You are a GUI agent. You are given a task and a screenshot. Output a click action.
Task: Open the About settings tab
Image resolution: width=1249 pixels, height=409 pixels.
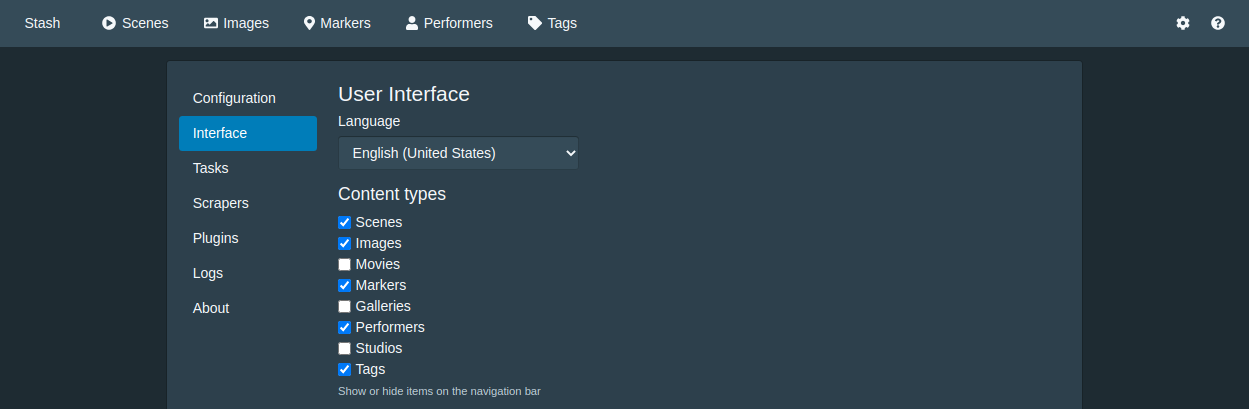[211, 308]
